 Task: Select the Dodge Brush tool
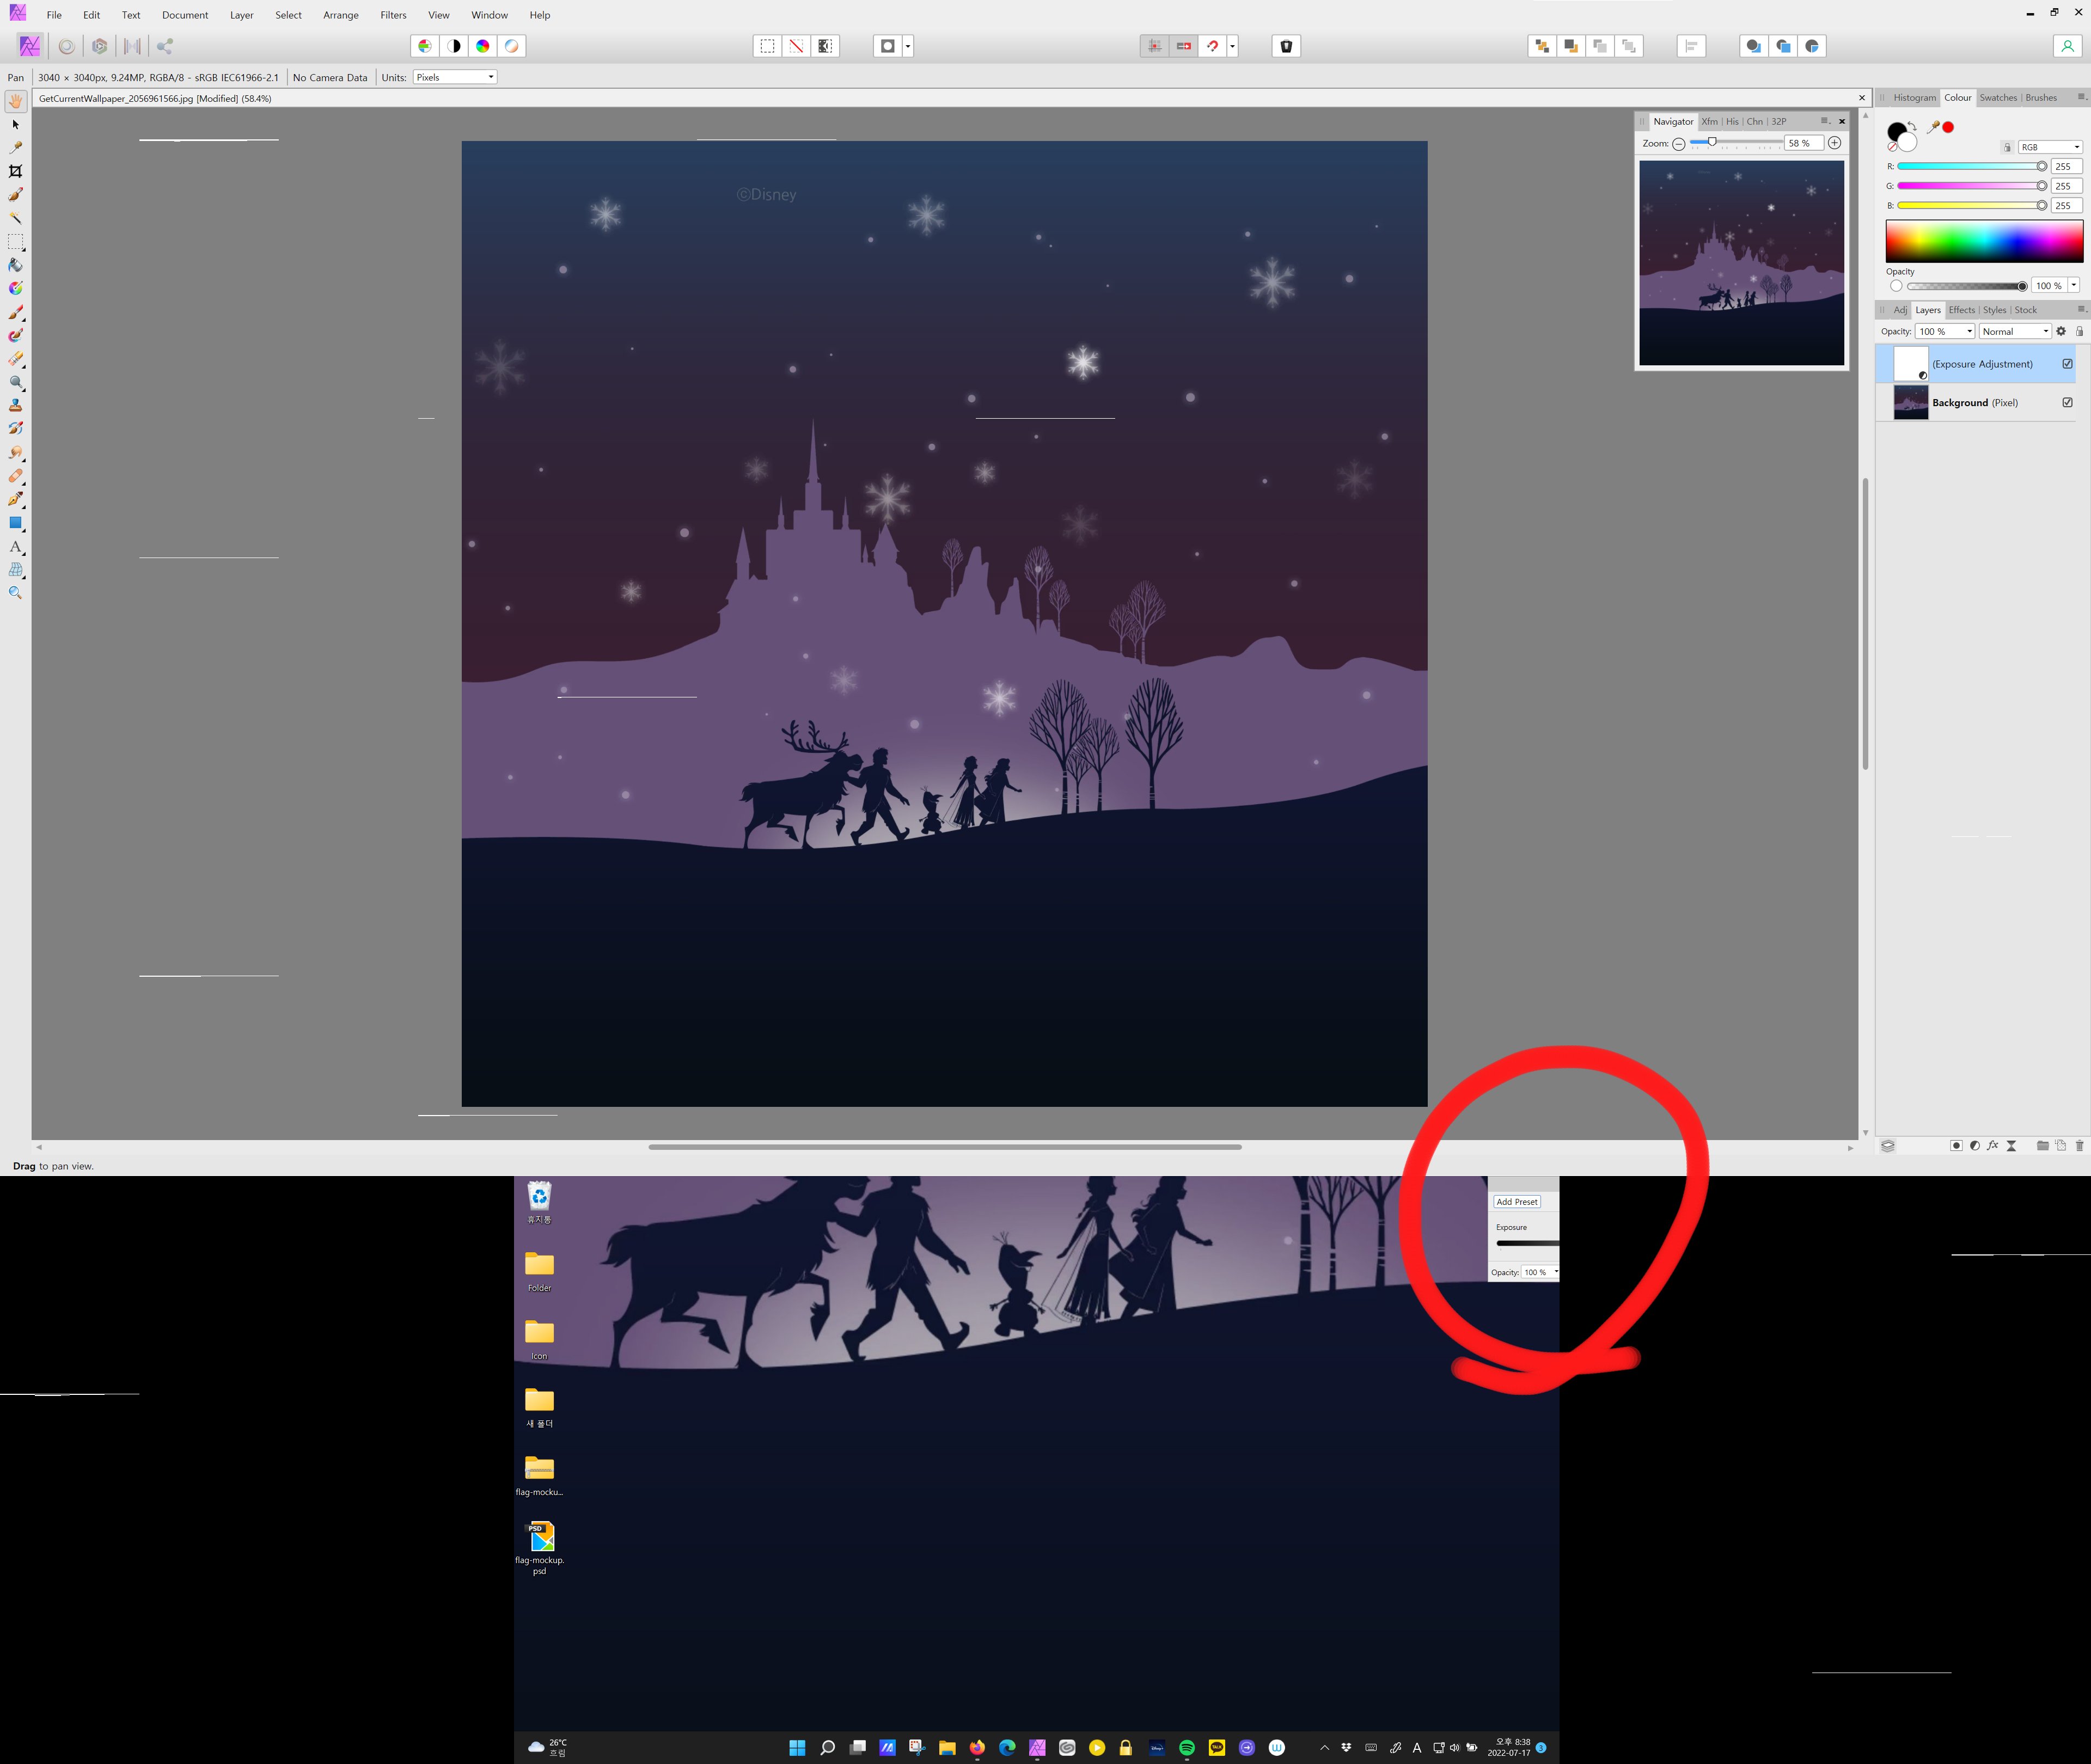(15, 382)
